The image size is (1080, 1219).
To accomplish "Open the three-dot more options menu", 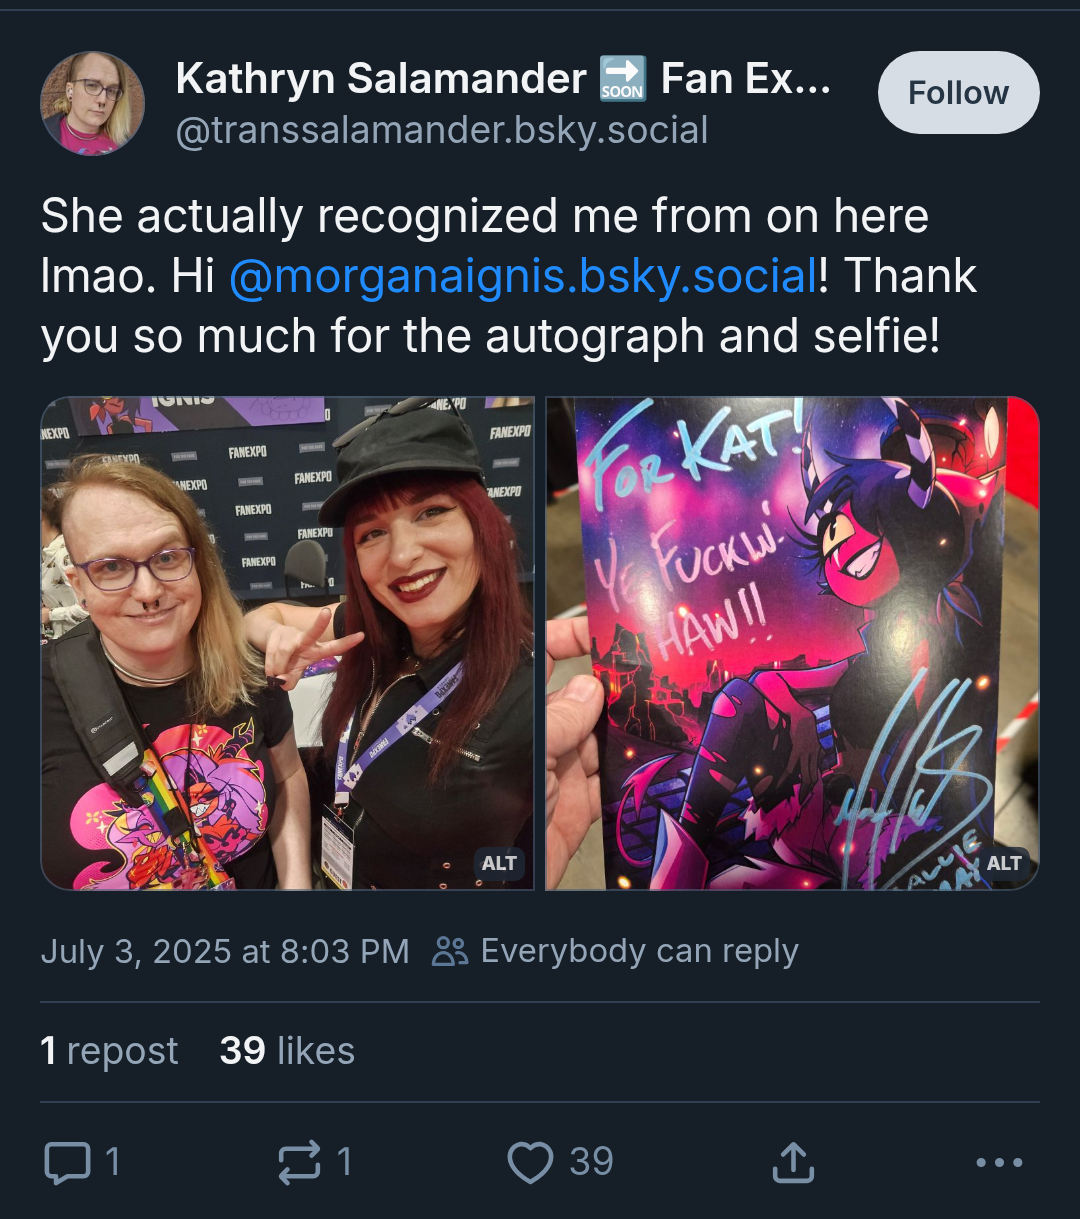I will (999, 1162).
